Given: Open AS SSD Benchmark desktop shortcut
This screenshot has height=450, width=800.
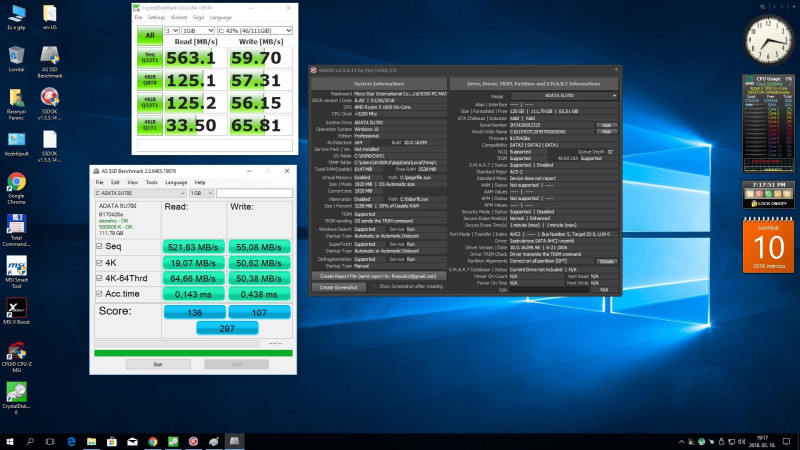Looking at the screenshot, I should 49,62.
